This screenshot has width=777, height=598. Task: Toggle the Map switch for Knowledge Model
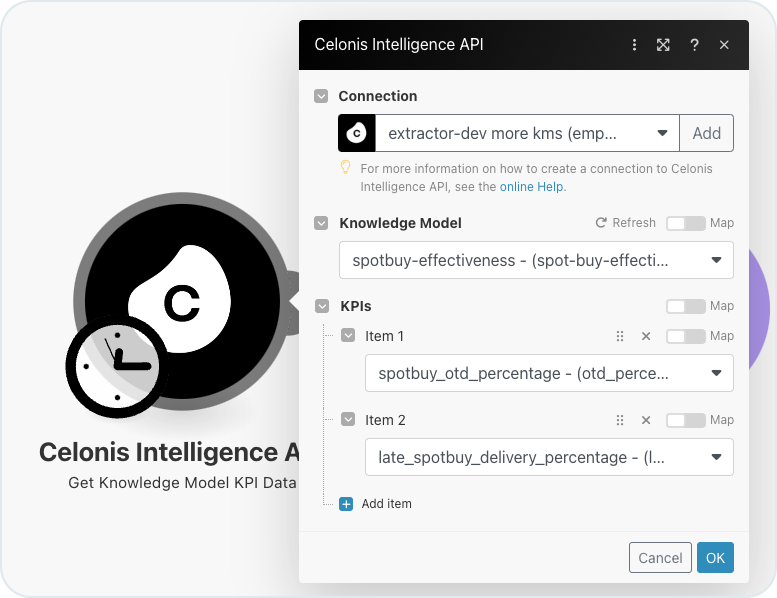685,223
